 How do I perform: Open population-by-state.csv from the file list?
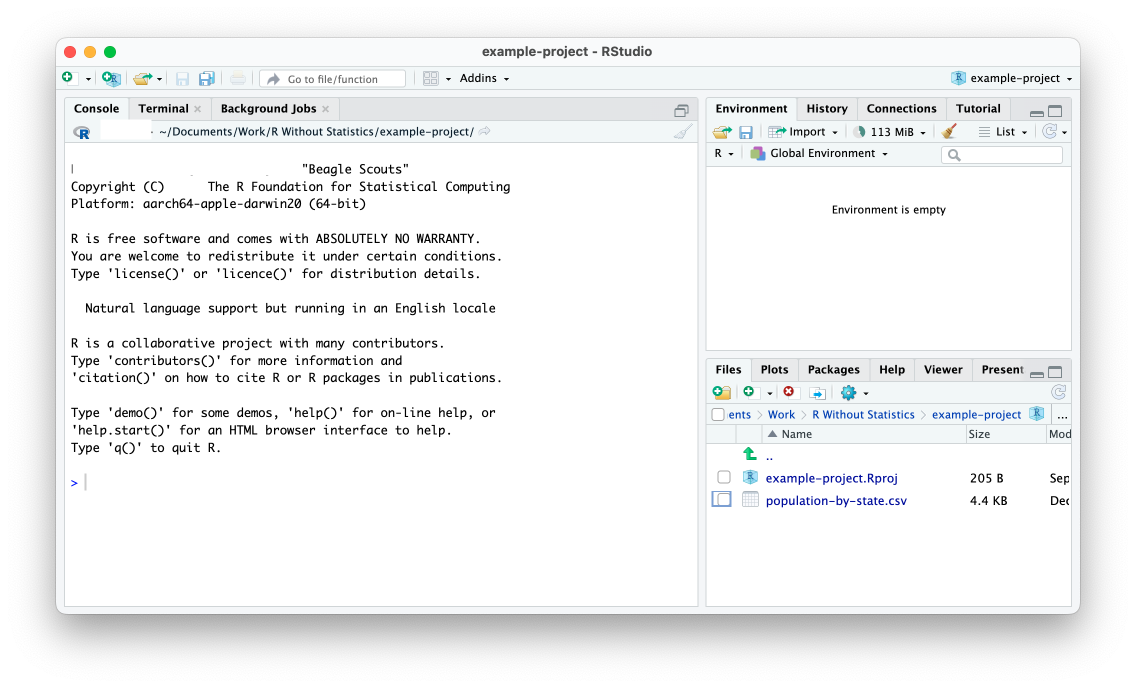(x=836, y=500)
